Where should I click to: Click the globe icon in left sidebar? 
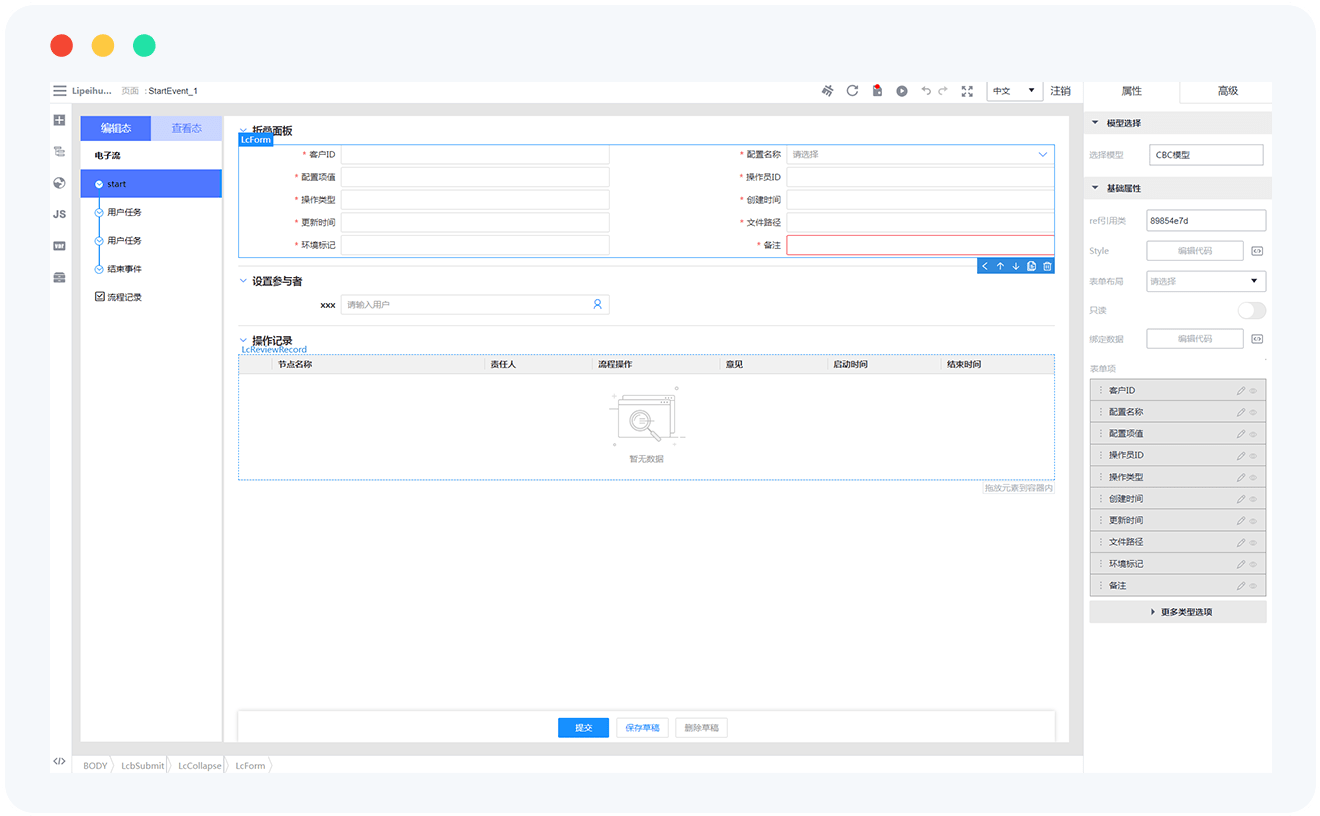click(59, 183)
